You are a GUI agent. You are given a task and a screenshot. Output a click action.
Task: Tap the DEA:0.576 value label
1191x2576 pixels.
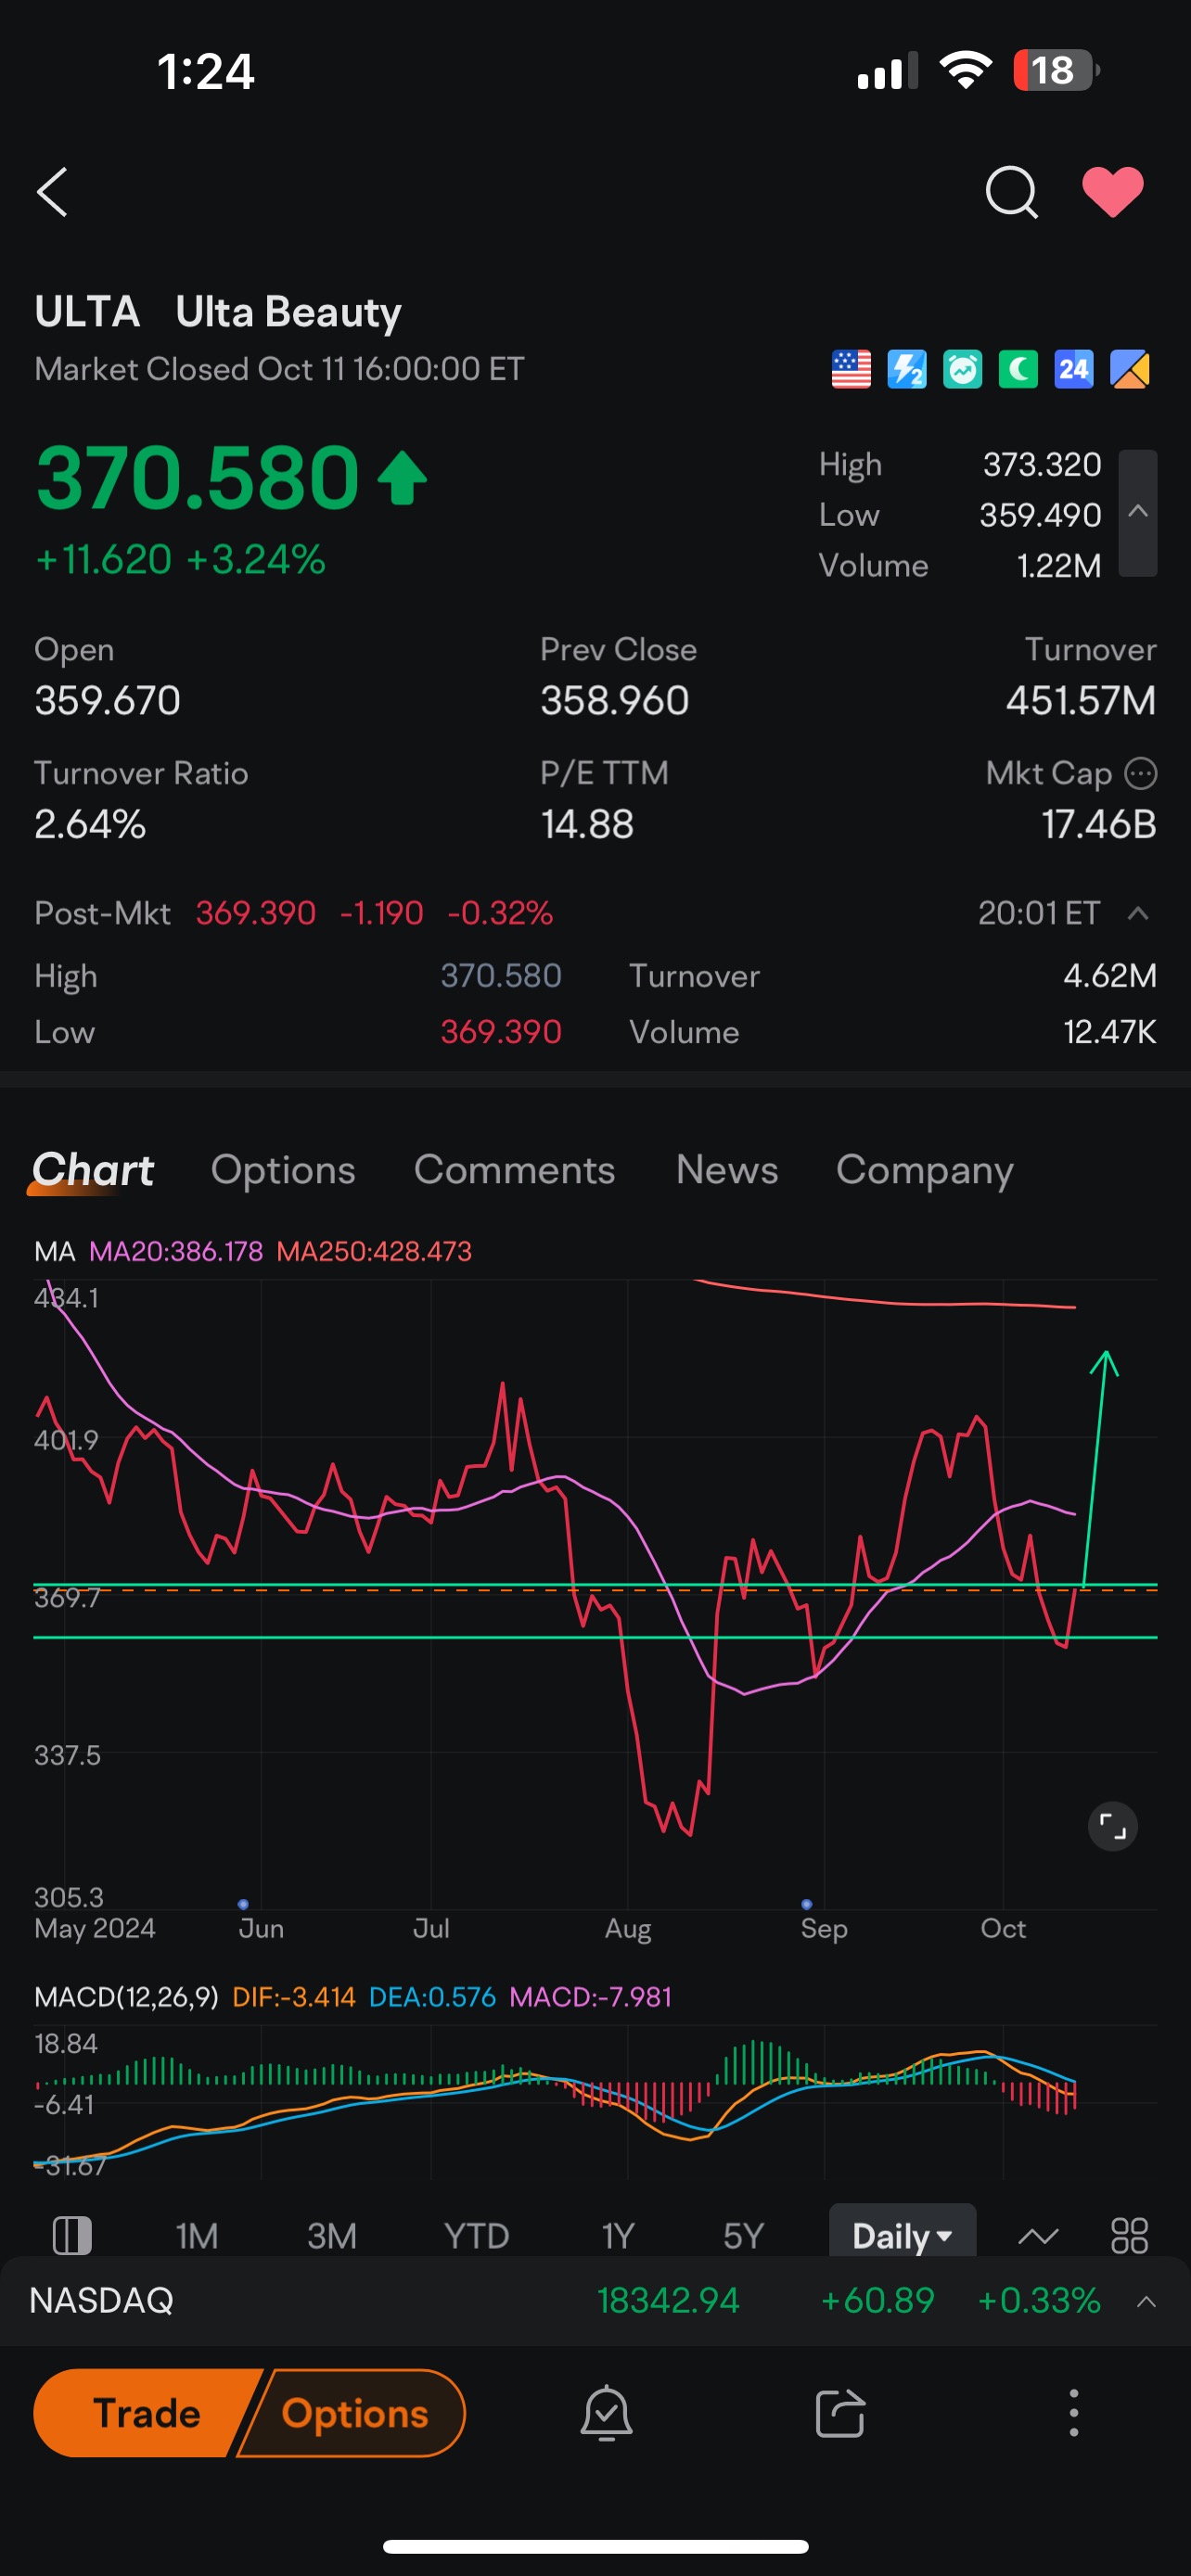(432, 1997)
